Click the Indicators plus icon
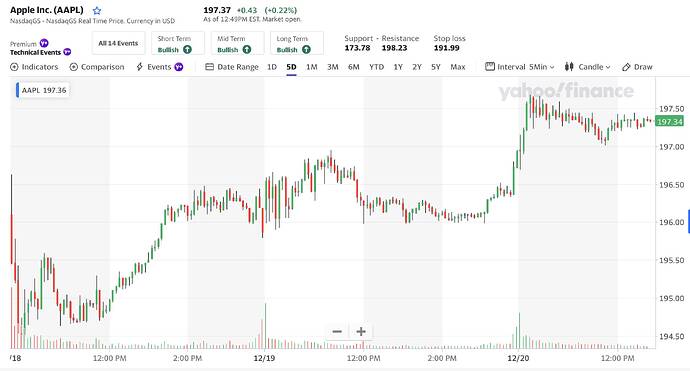The image size is (690, 371). pos(14,67)
